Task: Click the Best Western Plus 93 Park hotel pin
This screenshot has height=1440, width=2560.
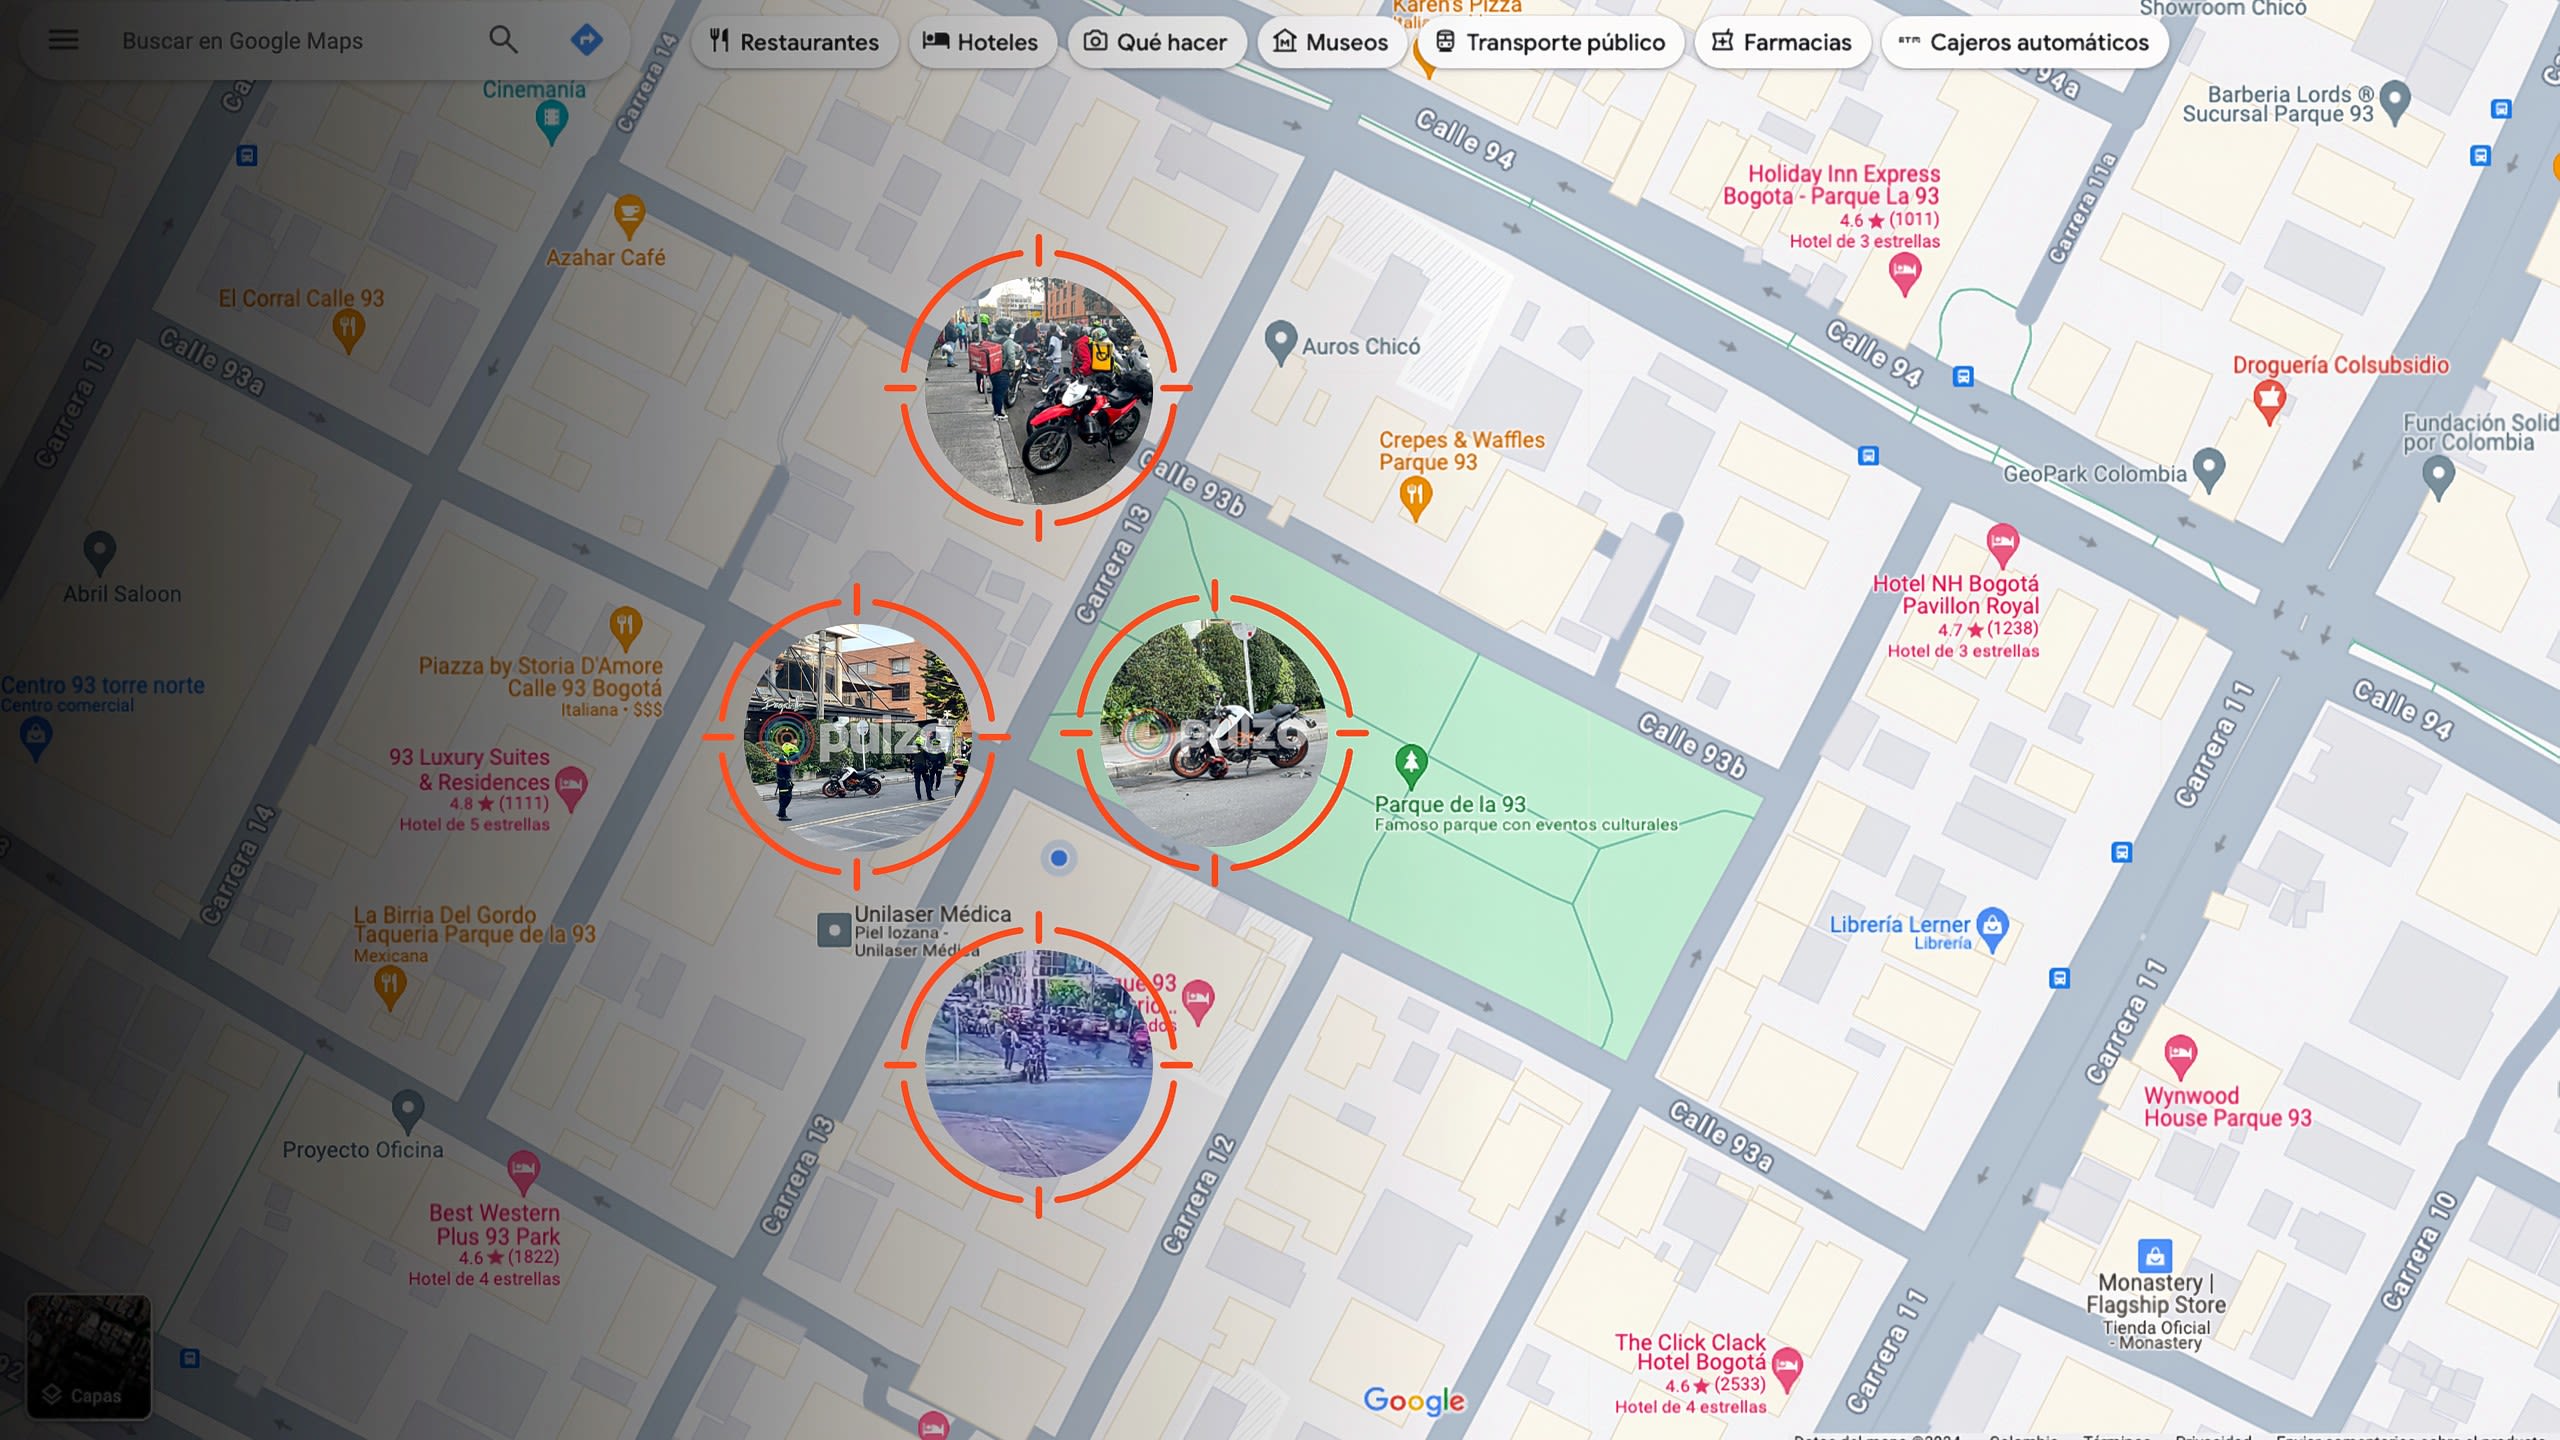Action: click(x=523, y=1172)
